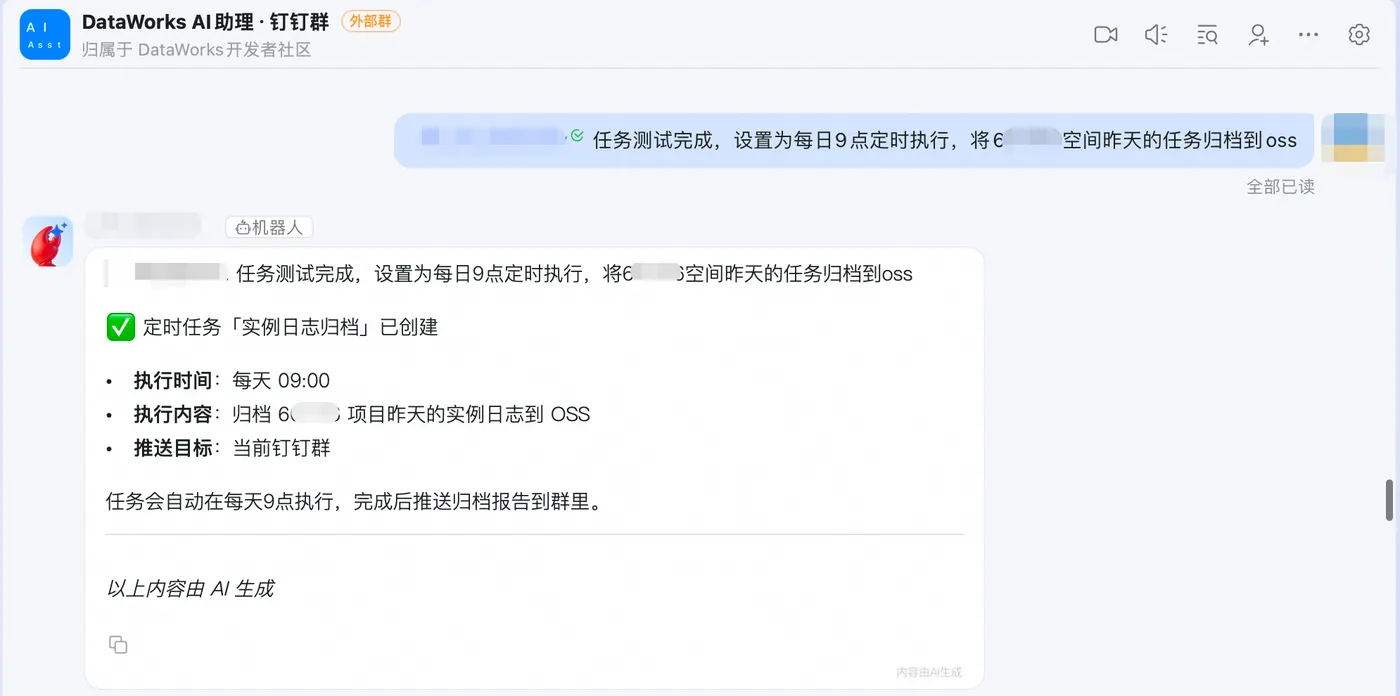Click the group title DataWorks AI 助理
The image size is (1400, 696).
pyautogui.click(x=205, y=22)
